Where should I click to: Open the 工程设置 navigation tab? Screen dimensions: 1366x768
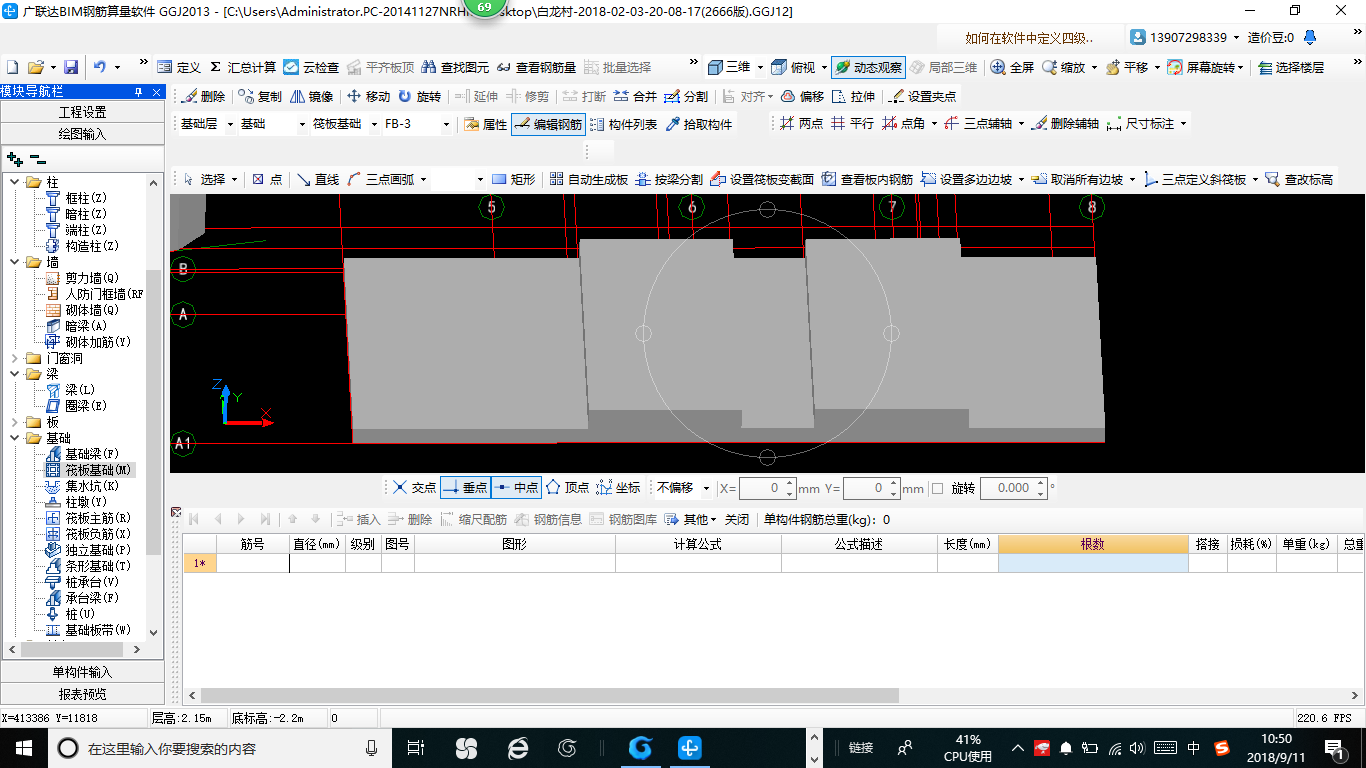(x=82, y=112)
